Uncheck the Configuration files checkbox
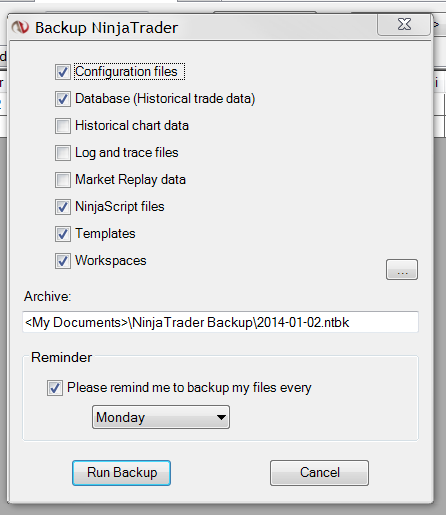 (63, 72)
